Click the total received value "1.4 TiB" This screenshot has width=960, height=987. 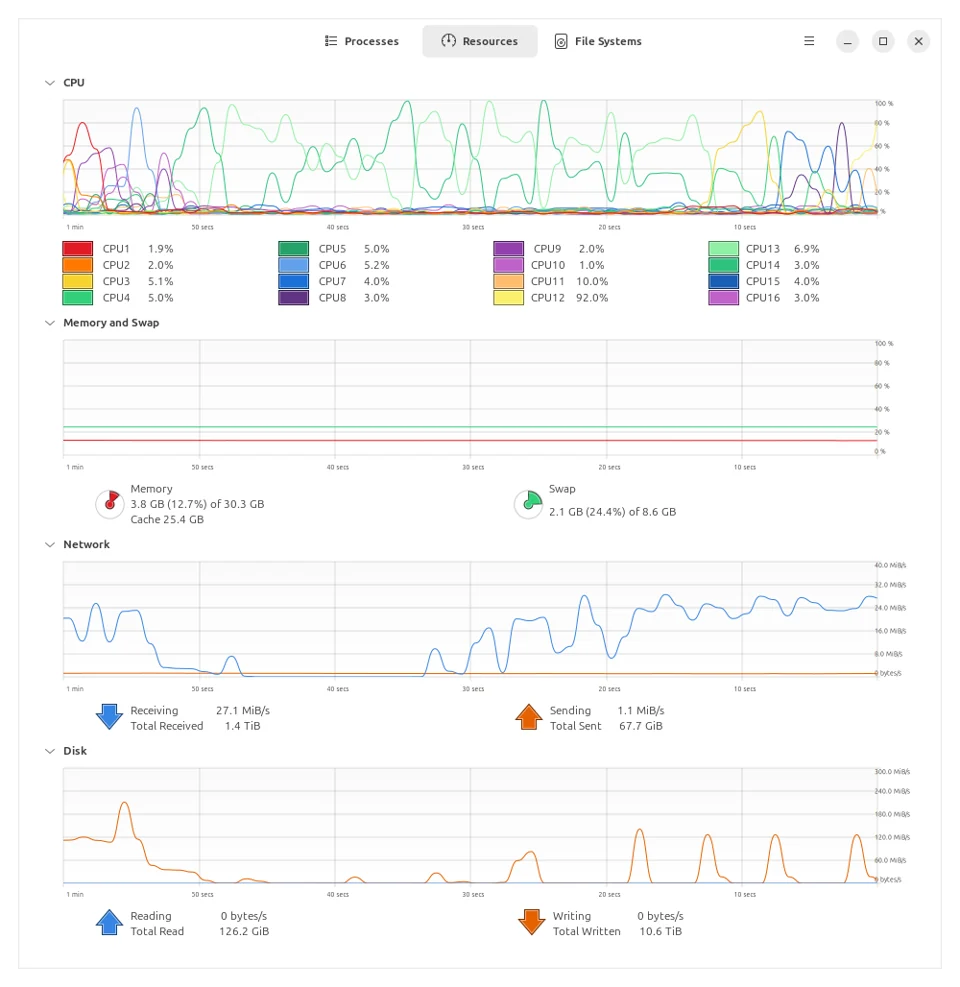242,726
